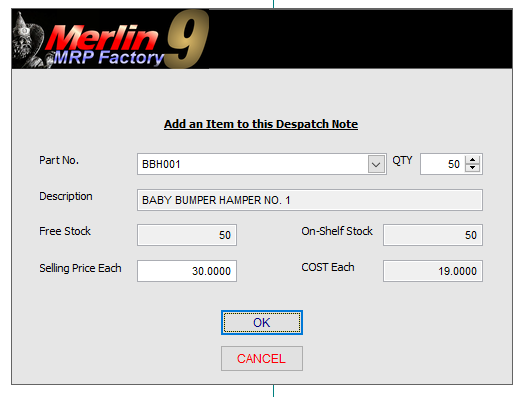Viewport: 523px width, 397px height.
Task: Click the QTY label
Action: [402, 160]
